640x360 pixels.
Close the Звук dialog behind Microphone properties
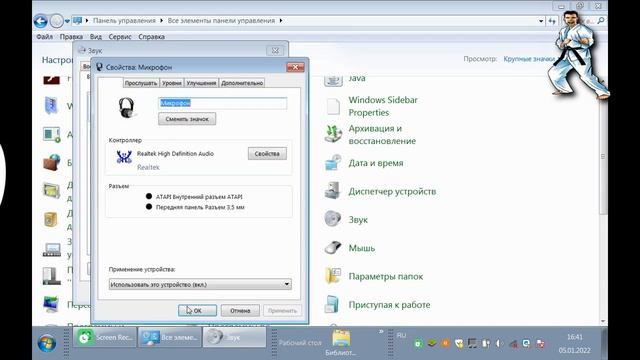276,51
